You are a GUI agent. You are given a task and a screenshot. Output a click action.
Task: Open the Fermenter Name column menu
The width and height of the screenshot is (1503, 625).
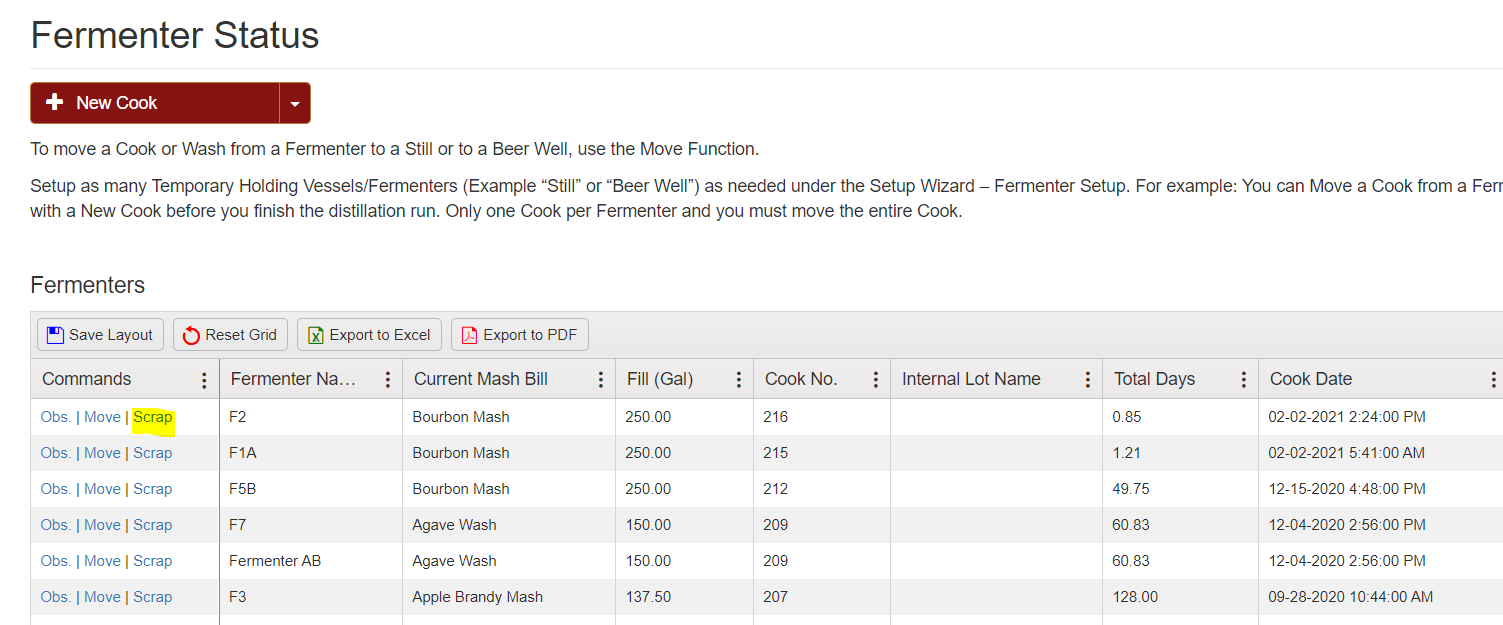click(x=388, y=380)
